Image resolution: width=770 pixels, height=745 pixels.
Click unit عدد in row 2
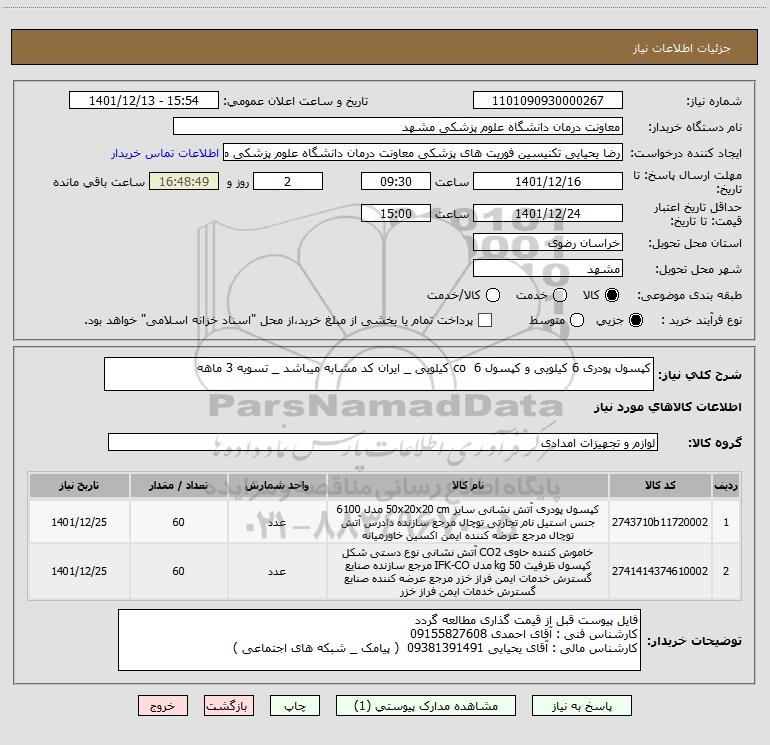pyautogui.click(x=277, y=571)
